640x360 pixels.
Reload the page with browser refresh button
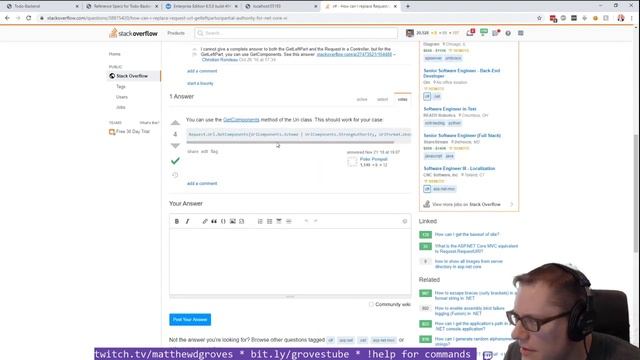click(29, 18)
